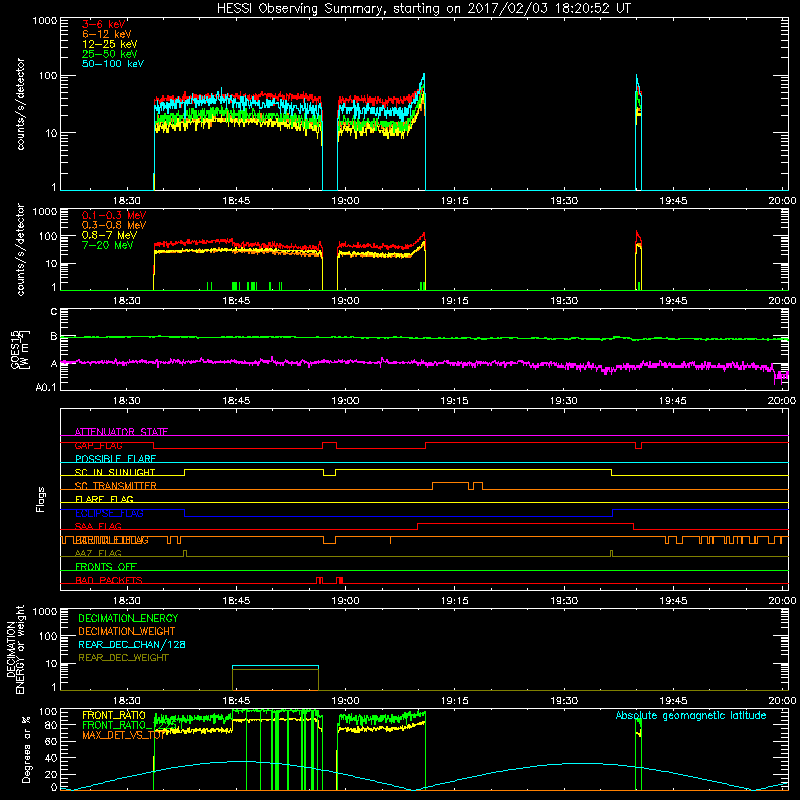Click the HESSI Observing Summary title text
Screen dimensions: 800x800
pyautogui.click(x=424, y=9)
